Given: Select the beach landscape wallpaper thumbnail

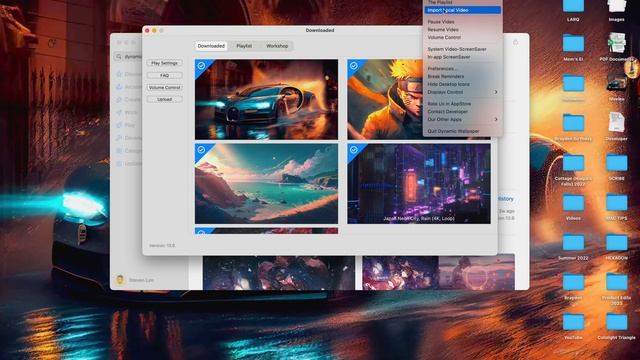Looking at the screenshot, I should 267,183.
